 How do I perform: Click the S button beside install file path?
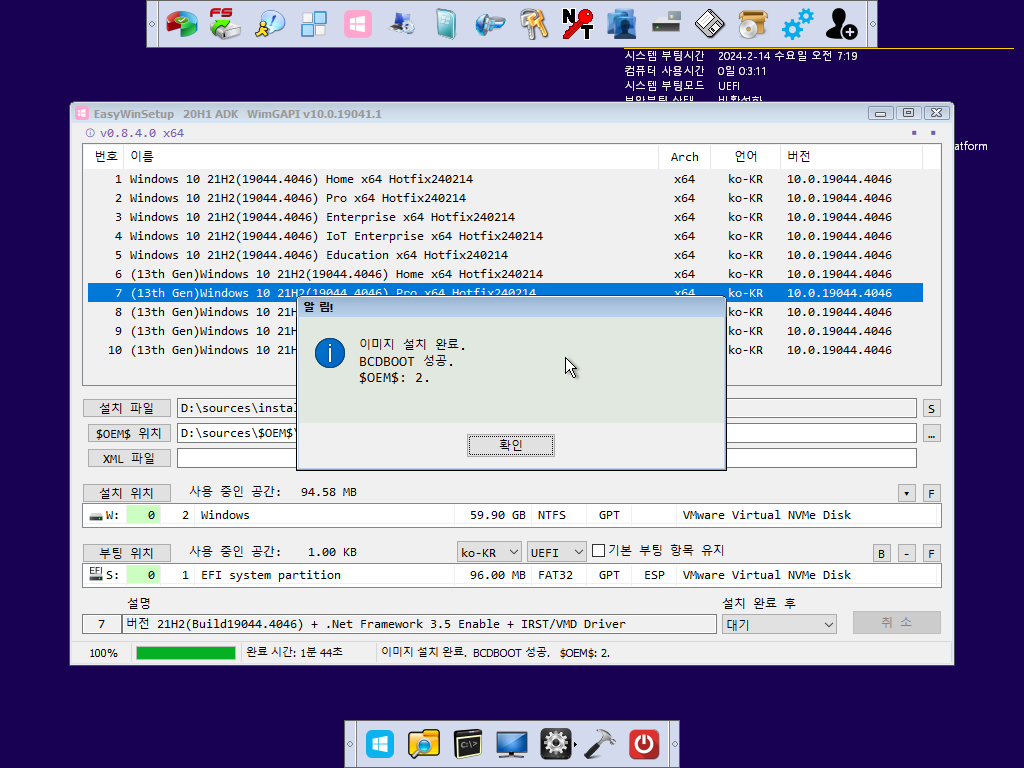(x=931, y=409)
